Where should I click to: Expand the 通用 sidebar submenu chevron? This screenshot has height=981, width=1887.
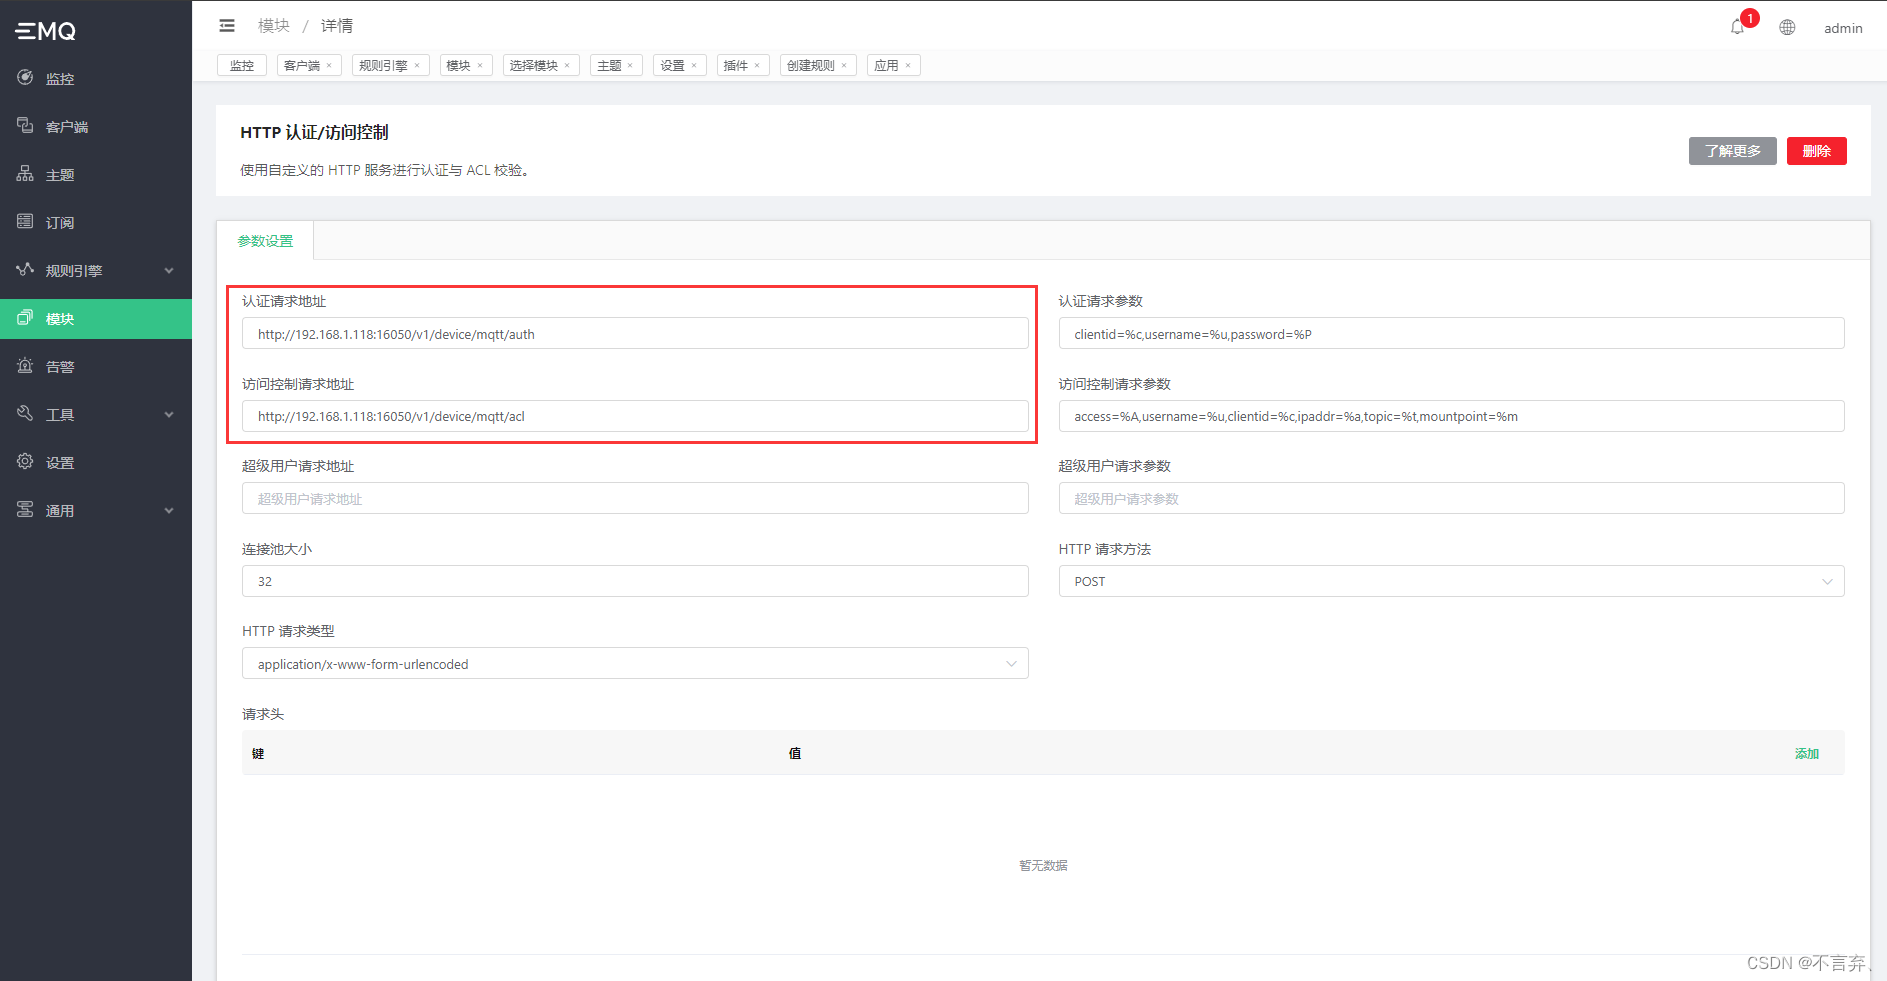coord(169,511)
